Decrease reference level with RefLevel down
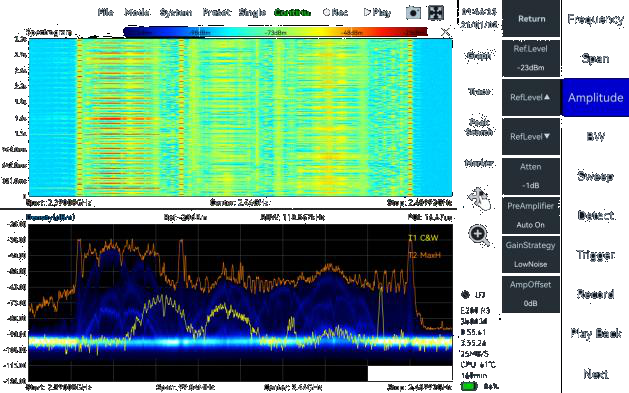Screen dimensions: 629x393 tap(531, 137)
